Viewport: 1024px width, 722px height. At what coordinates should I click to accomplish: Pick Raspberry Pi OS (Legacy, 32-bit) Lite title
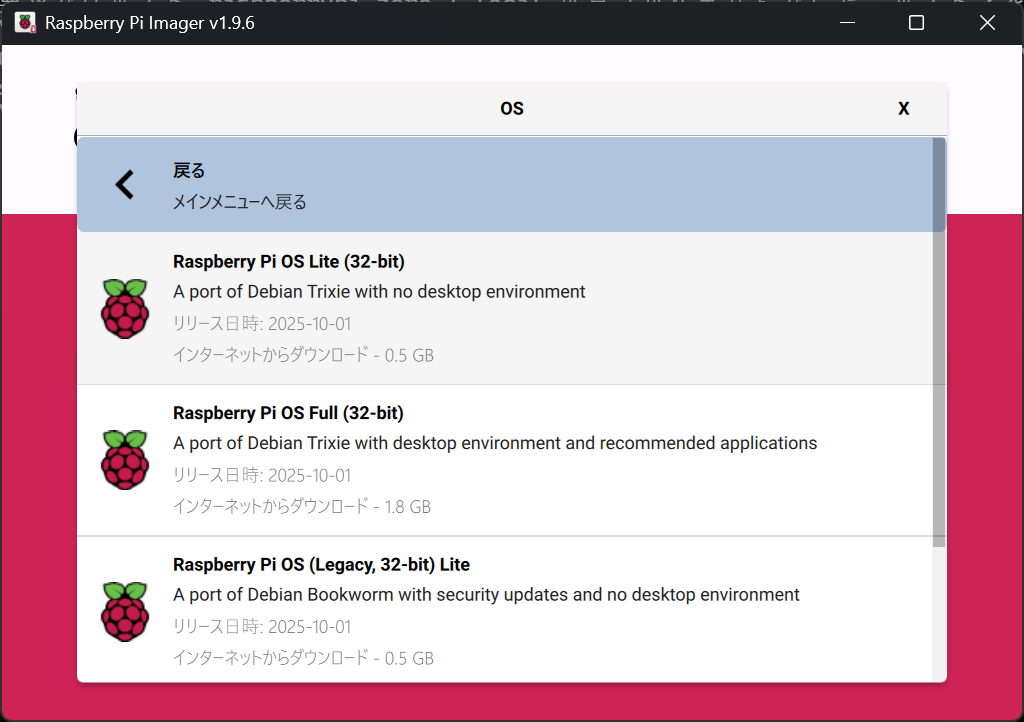point(321,565)
